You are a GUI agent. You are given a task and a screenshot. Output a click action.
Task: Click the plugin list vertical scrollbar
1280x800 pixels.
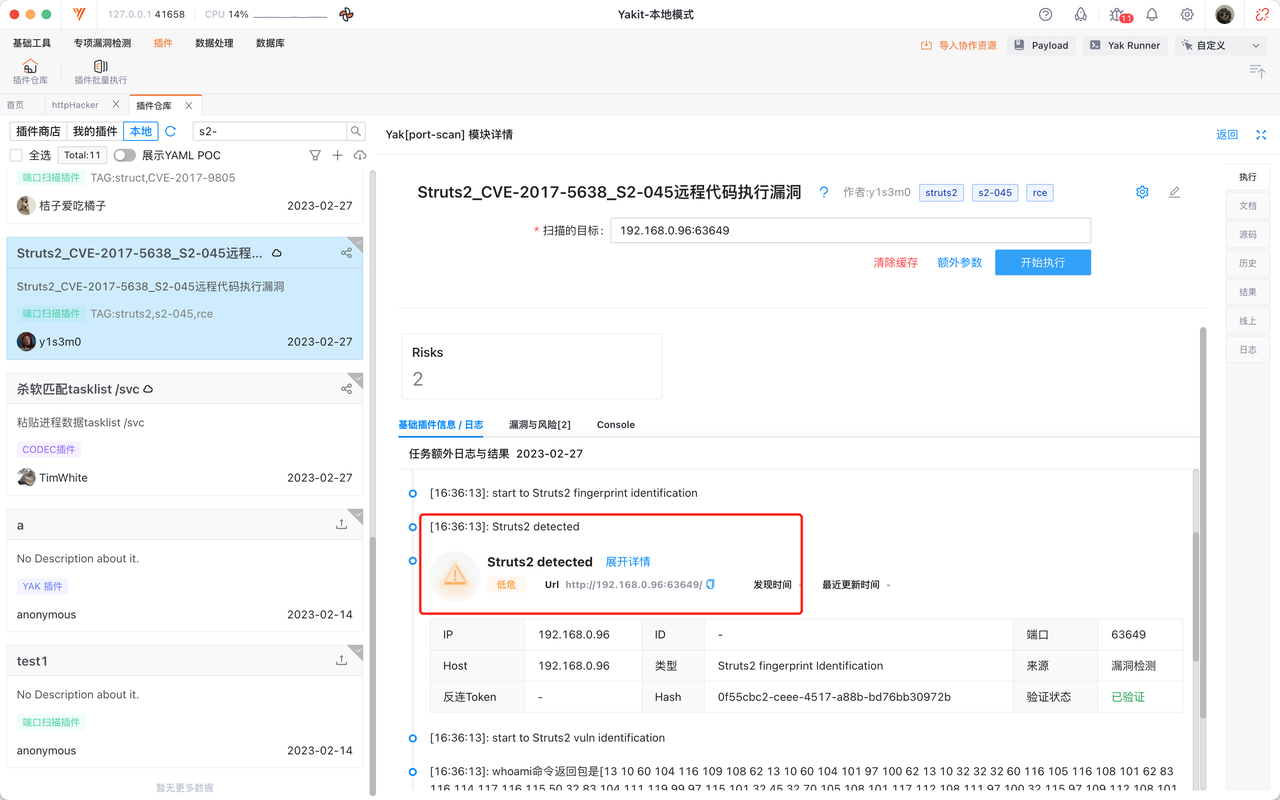click(374, 666)
